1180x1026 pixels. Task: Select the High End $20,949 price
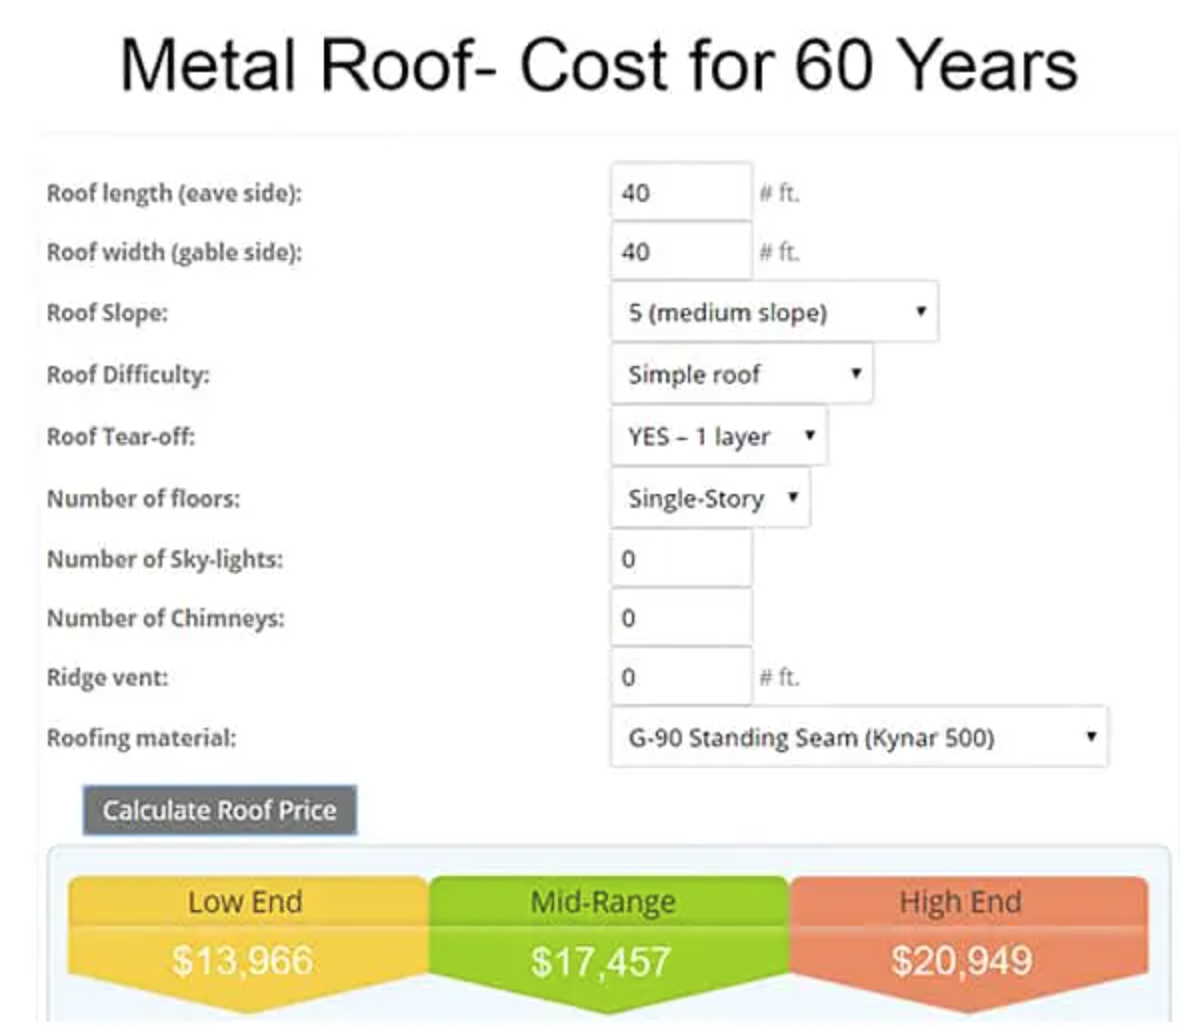pyautogui.click(x=961, y=961)
